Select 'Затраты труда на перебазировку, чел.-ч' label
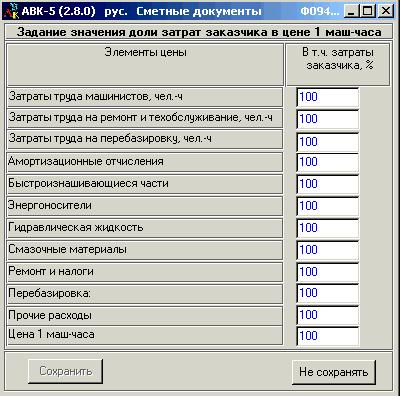This screenshot has width=400, height=396. [145, 139]
